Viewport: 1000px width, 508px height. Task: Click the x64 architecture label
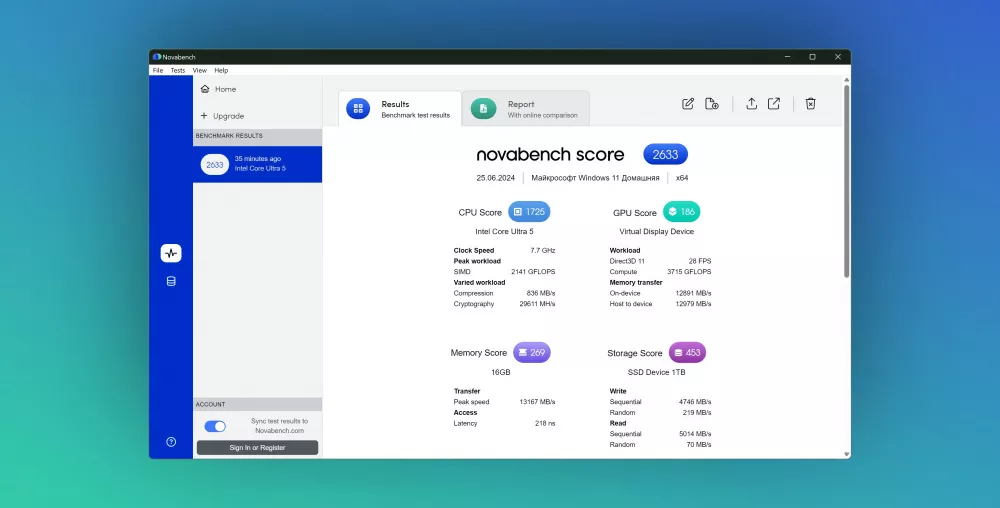coord(682,178)
